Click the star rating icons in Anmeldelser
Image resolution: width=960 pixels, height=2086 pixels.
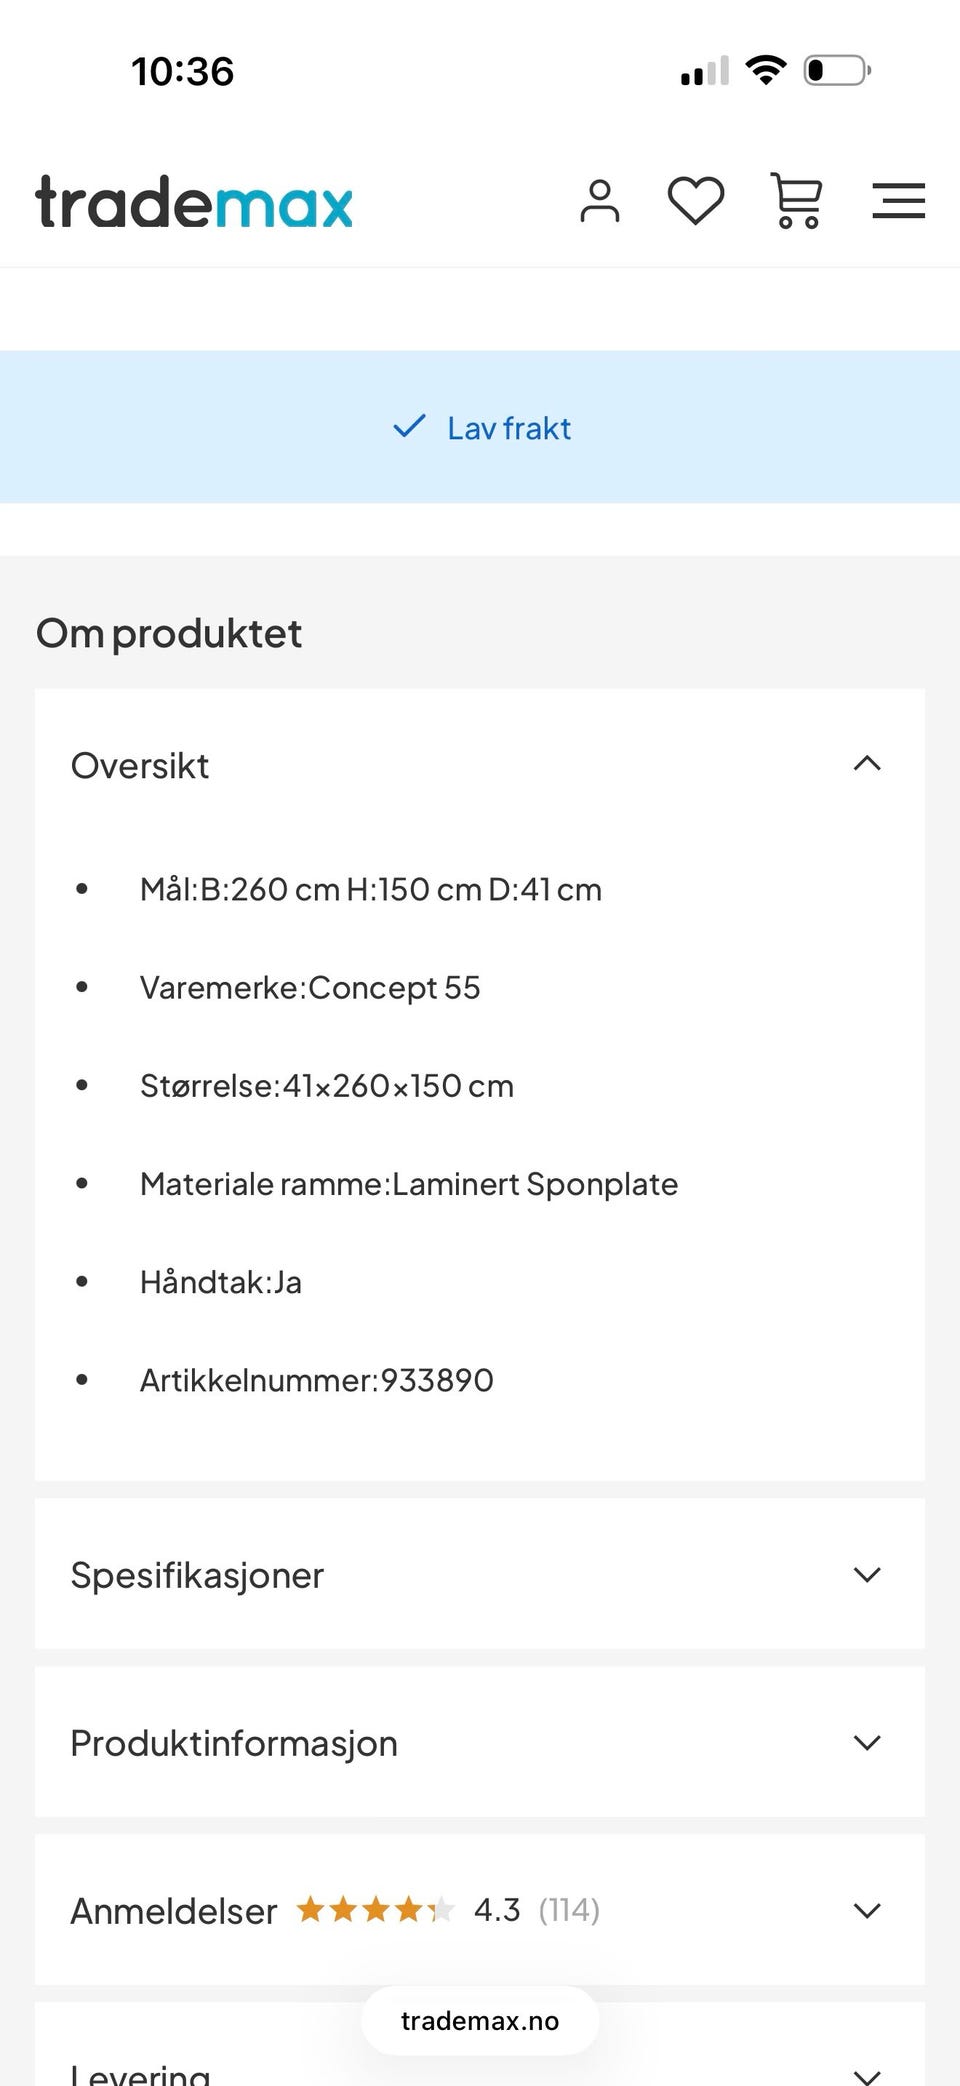(x=376, y=1910)
